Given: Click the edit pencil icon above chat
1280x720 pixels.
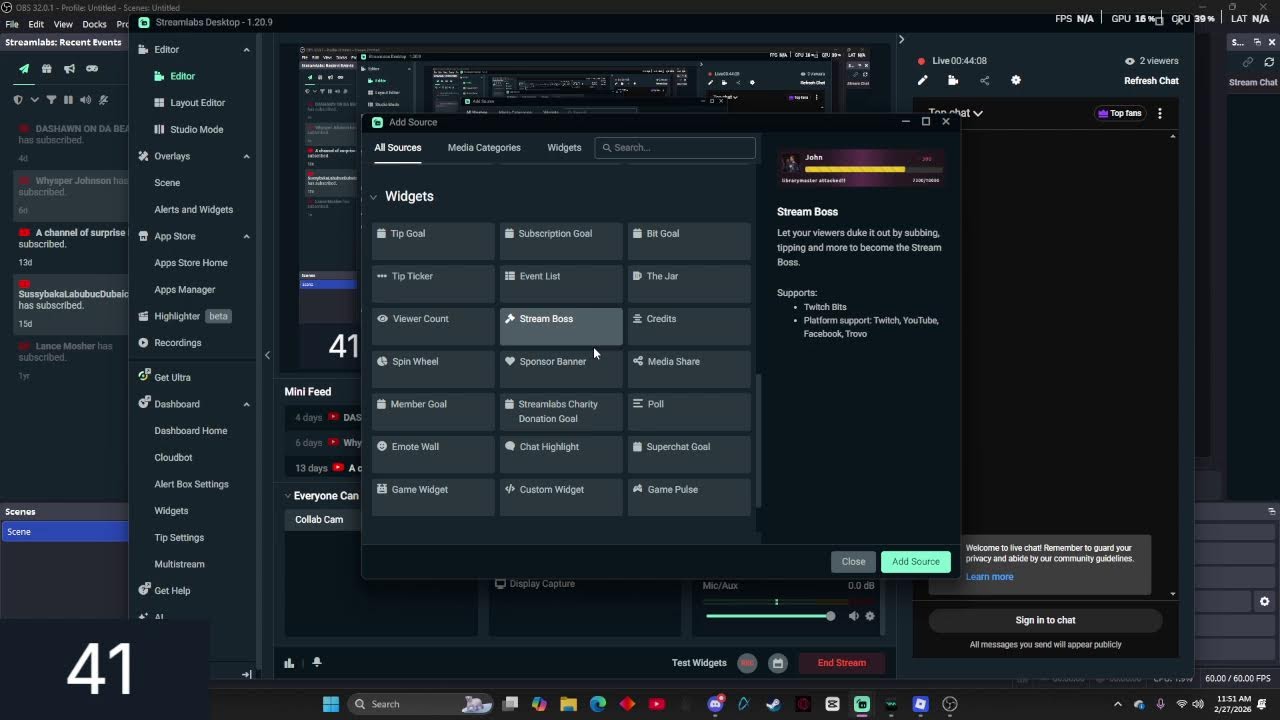Looking at the screenshot, I should click(x=923, y=81).
